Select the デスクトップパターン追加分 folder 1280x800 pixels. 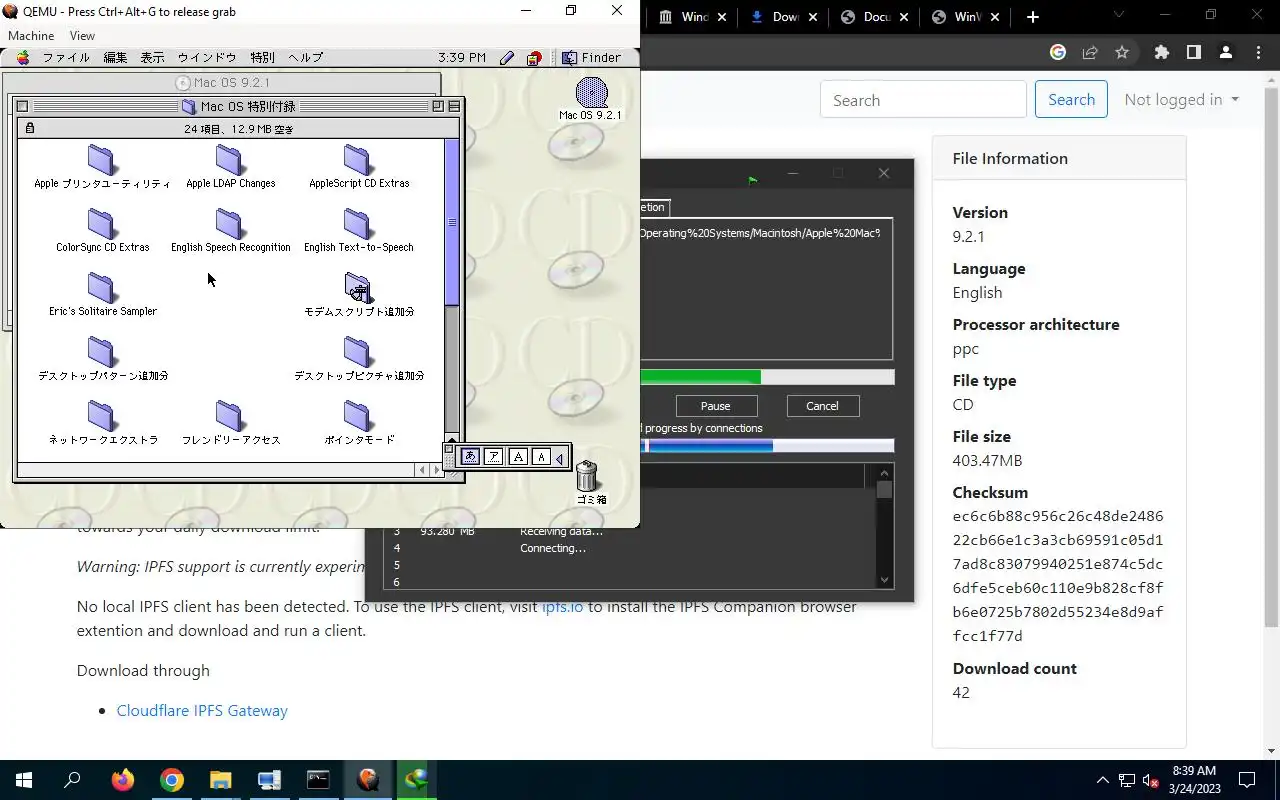(102, 359)
